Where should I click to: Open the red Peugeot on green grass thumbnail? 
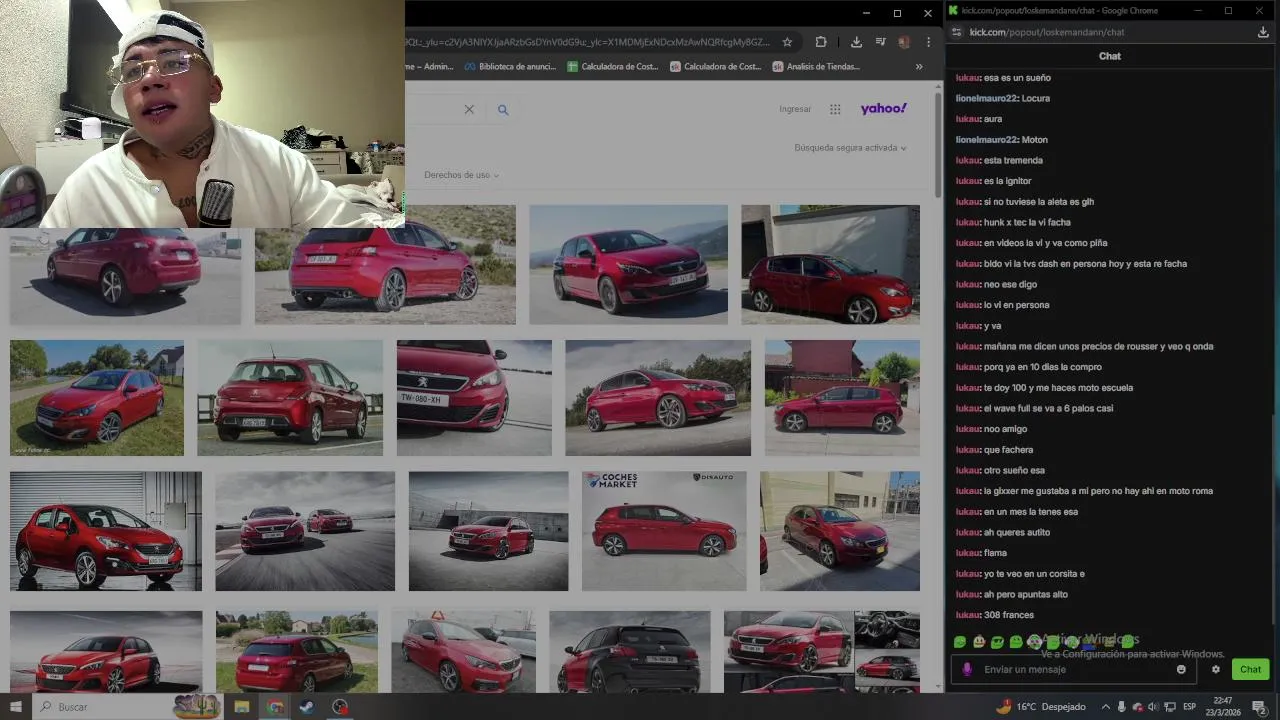tap(97, 397)
